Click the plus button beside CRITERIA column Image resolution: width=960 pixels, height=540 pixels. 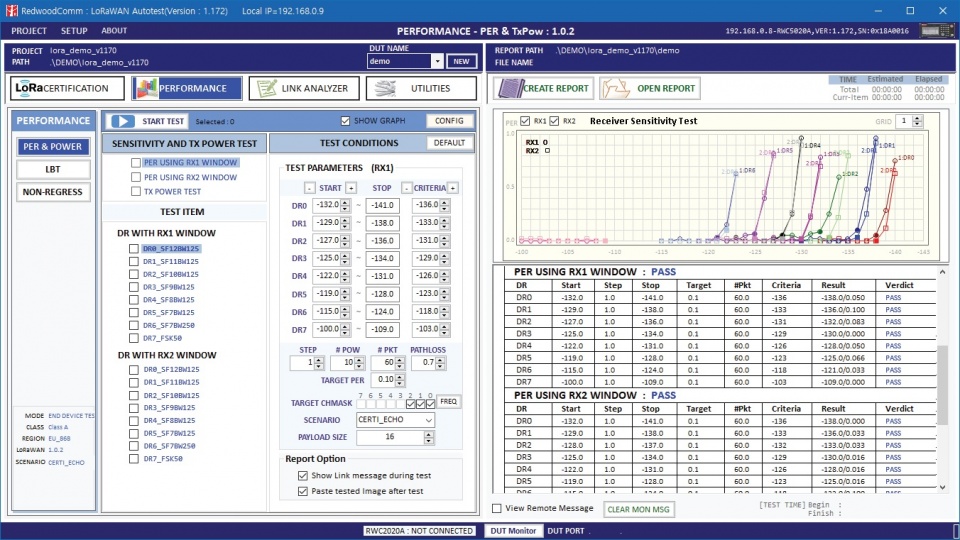tap(453, 188)
